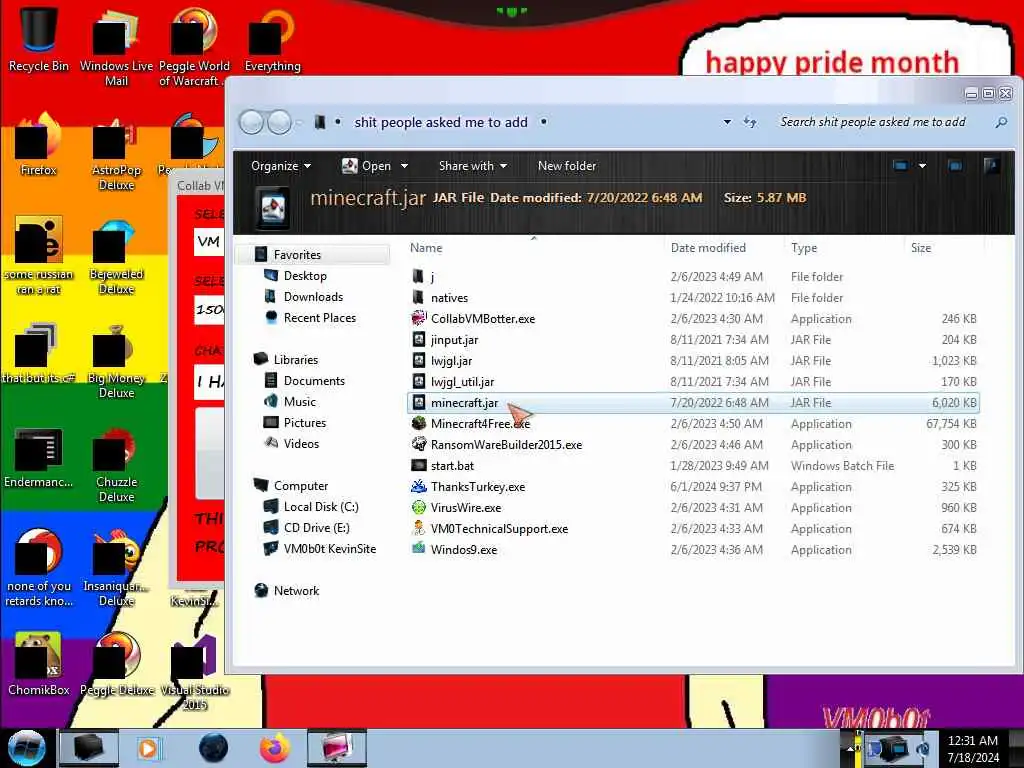Viewport: 1024px width, 768px height.
Task: Select Libraries in the navigation pane
Action: (x=296, y=359)
